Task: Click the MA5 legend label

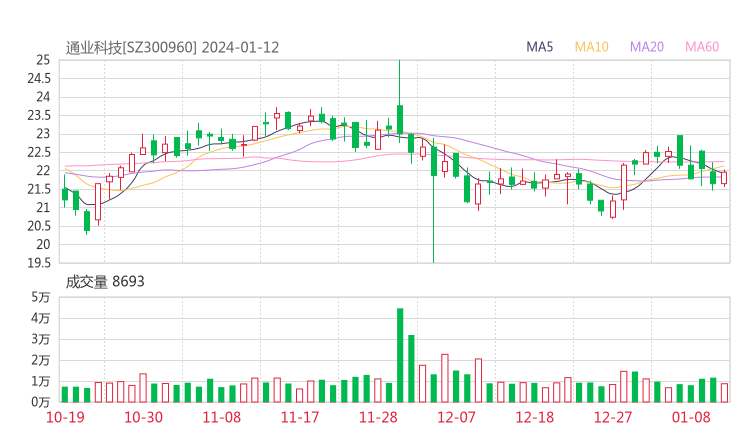Action: click(539, 47)
